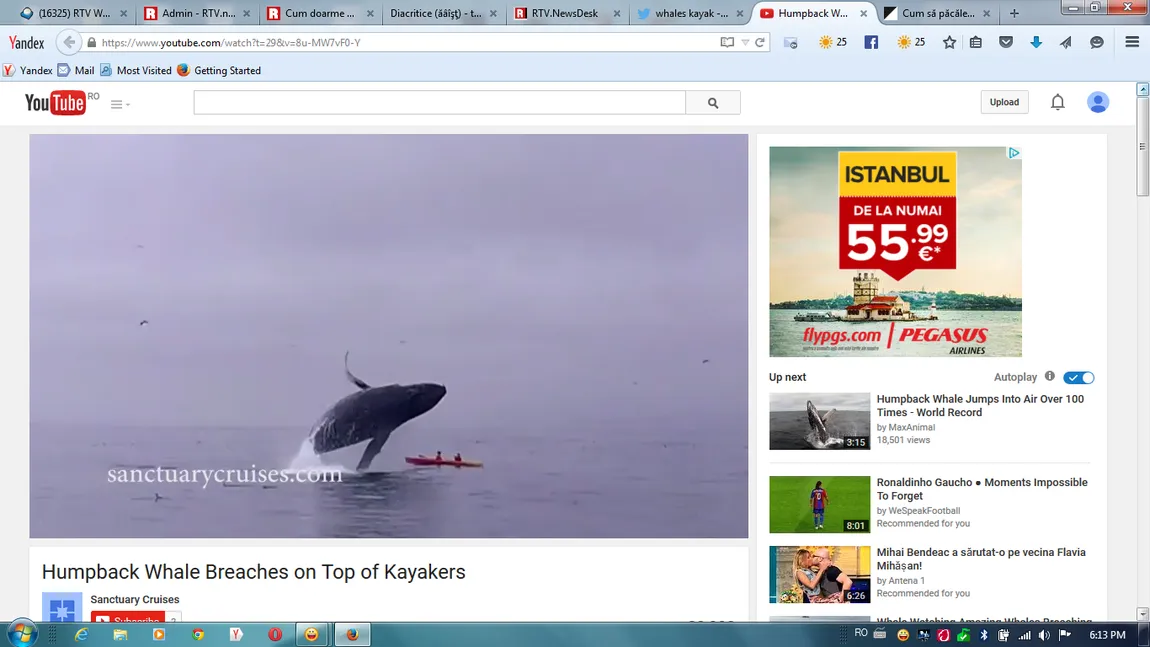Screen dimensions: 1150x647
Task: Reload the page with the refresh icon
Action: click(x=760, y=43)
